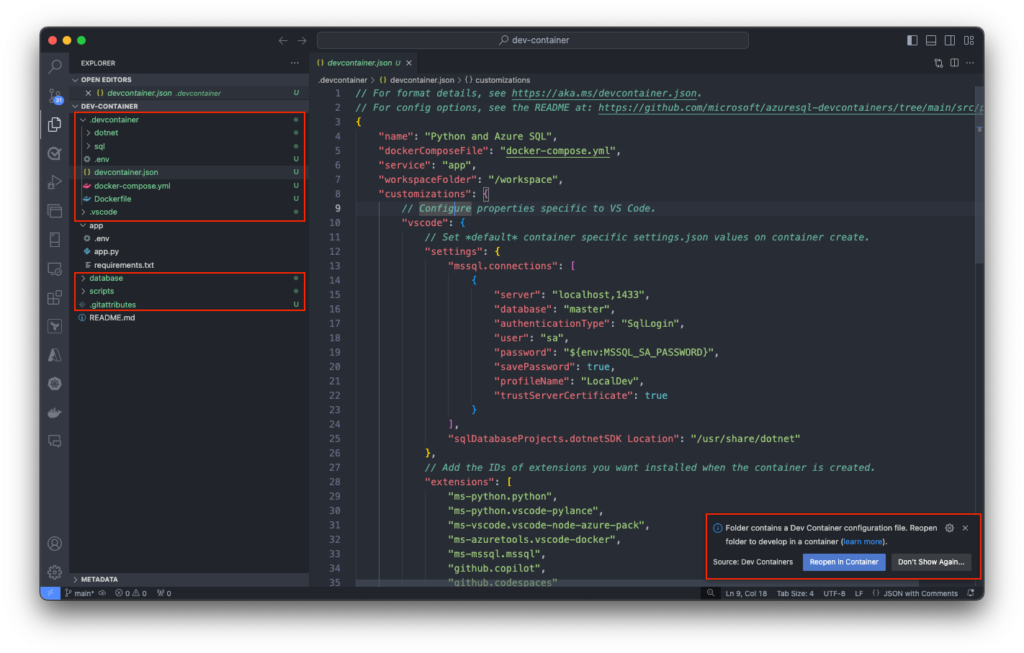
Task: Collapse the .devcontainer folder
Action: tap(113, 119)
